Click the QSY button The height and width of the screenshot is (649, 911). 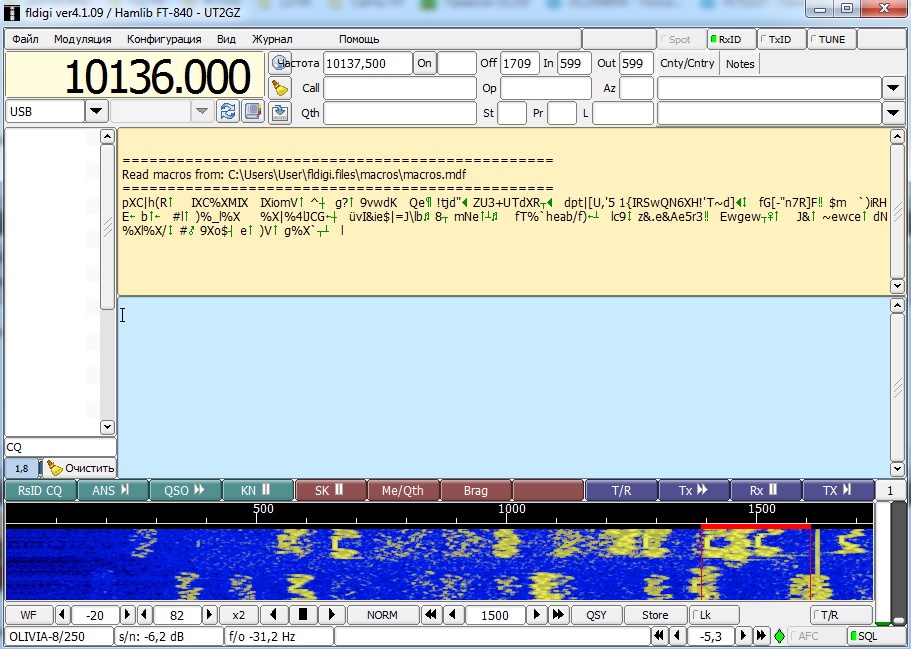click(x=596, y=615)
